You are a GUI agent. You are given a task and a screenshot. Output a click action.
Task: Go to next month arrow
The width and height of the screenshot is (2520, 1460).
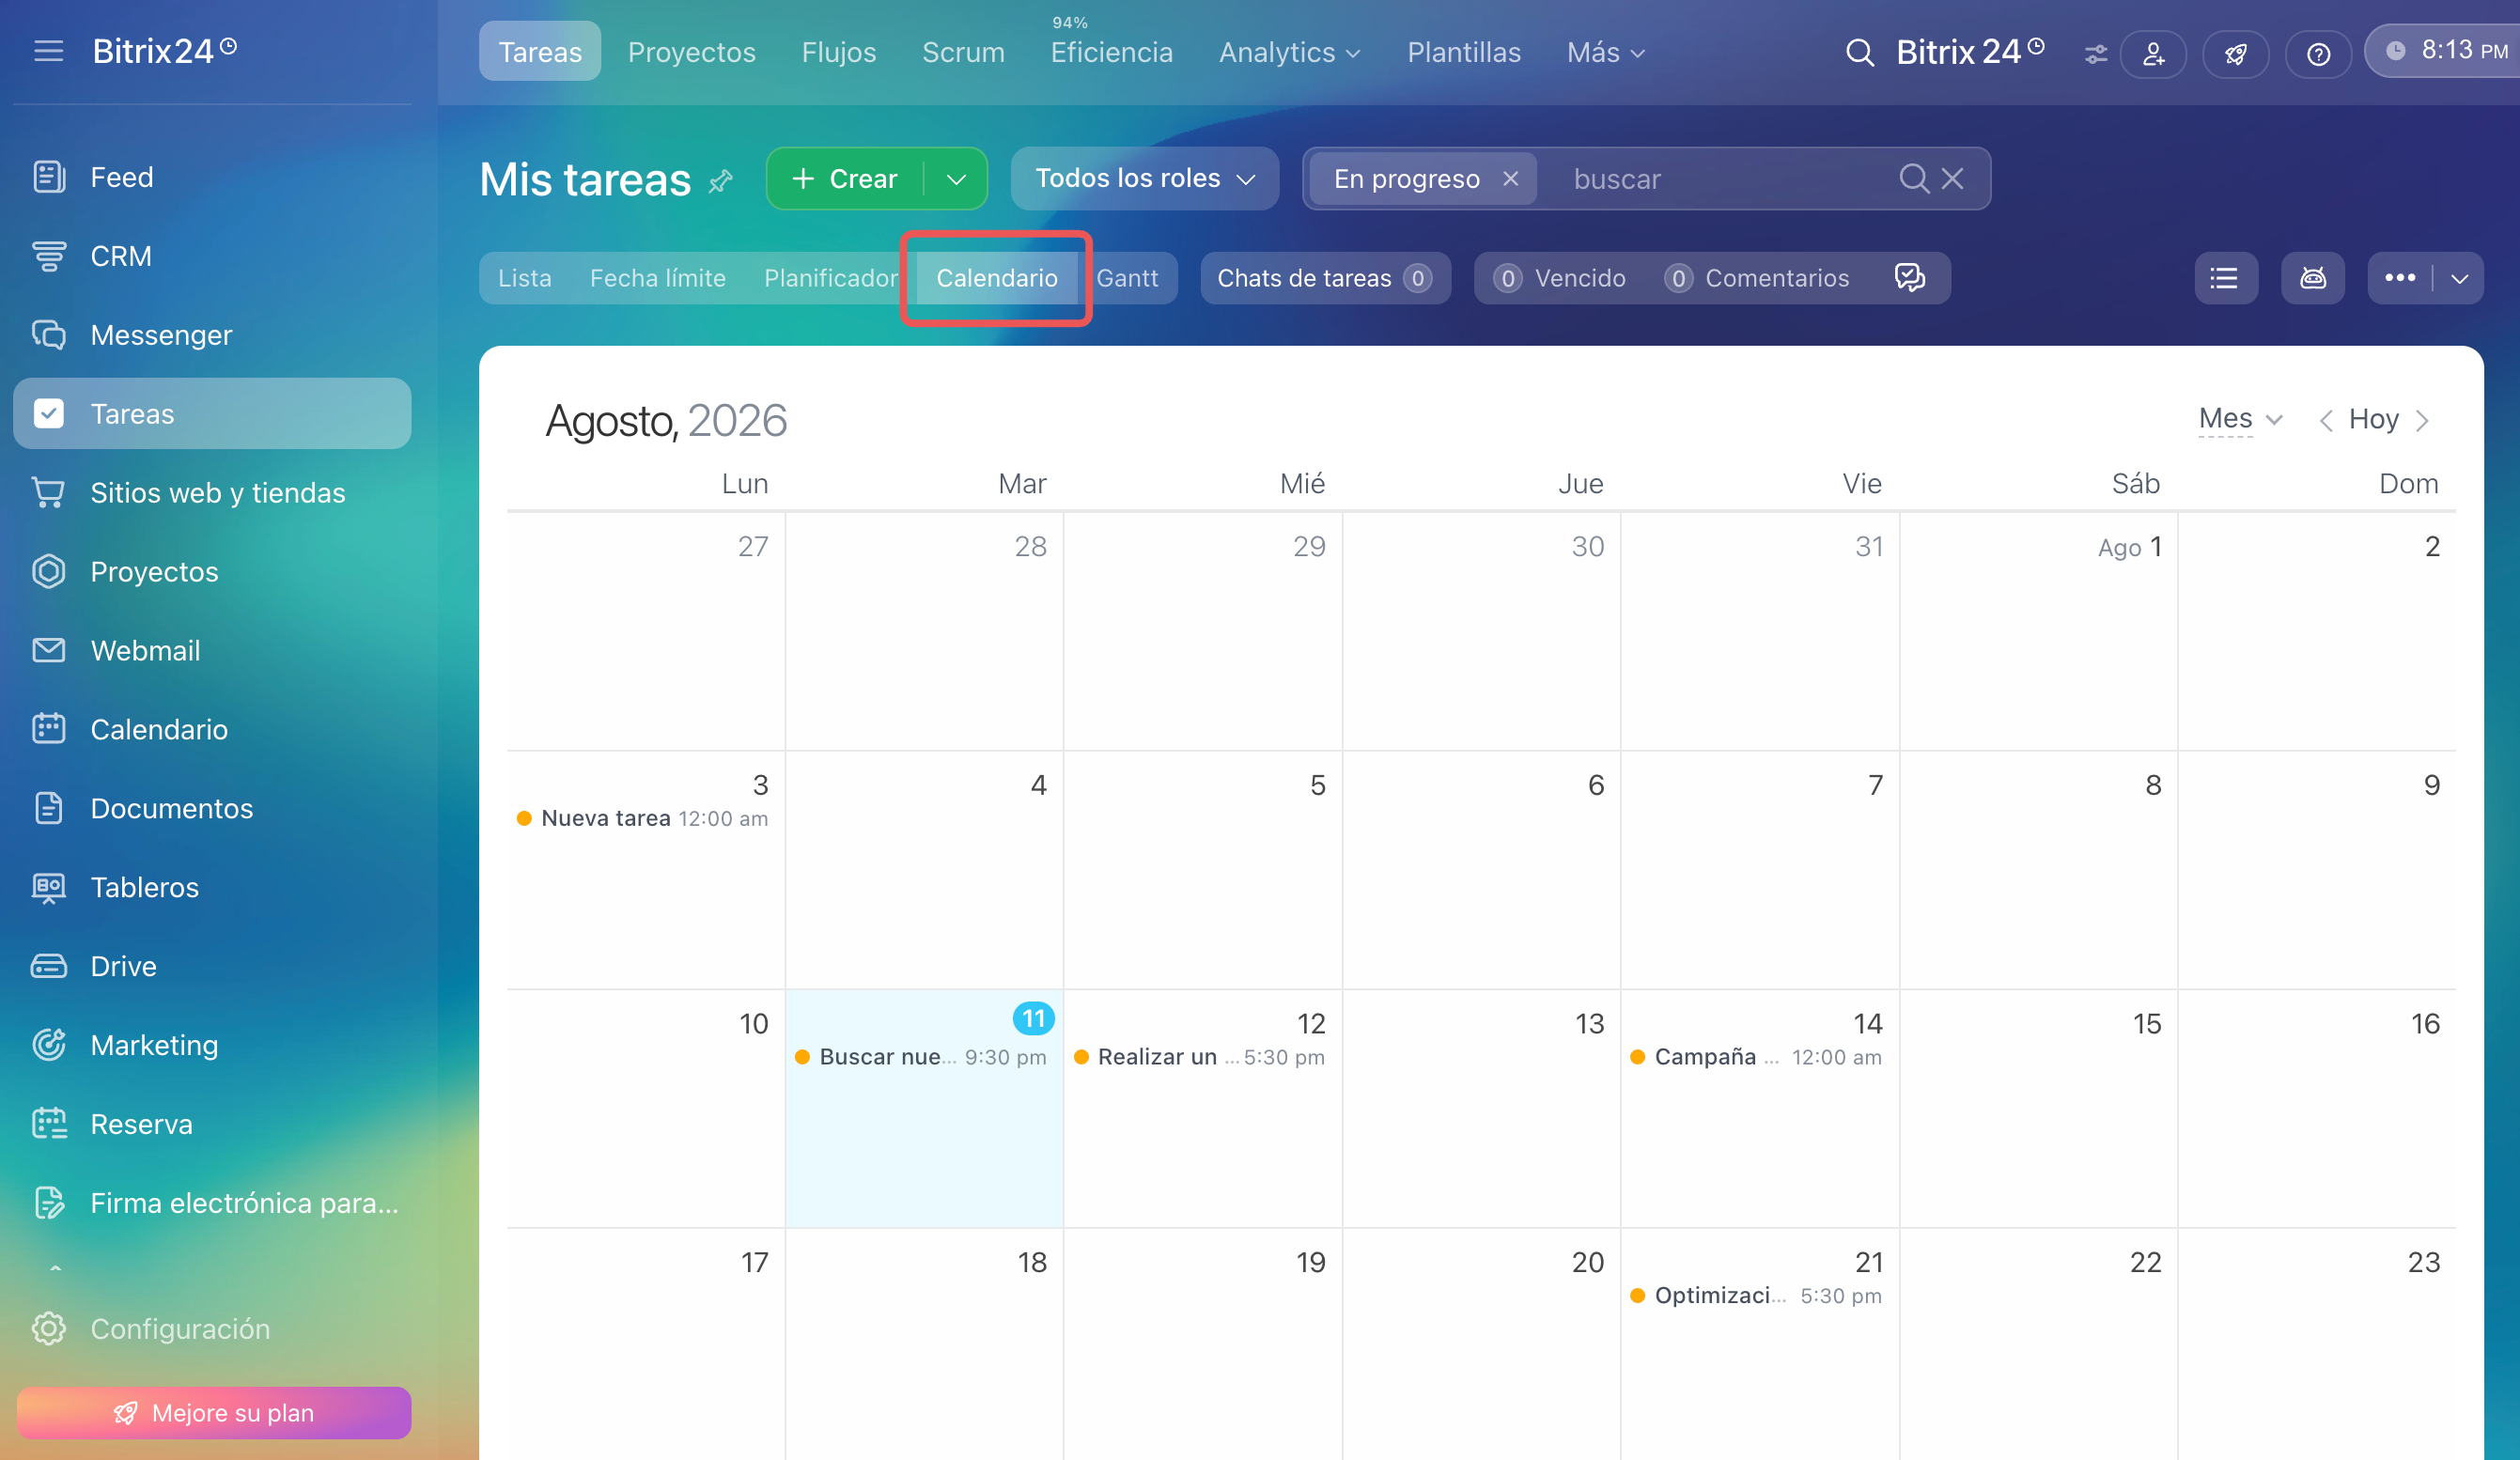pos(2422,420)
